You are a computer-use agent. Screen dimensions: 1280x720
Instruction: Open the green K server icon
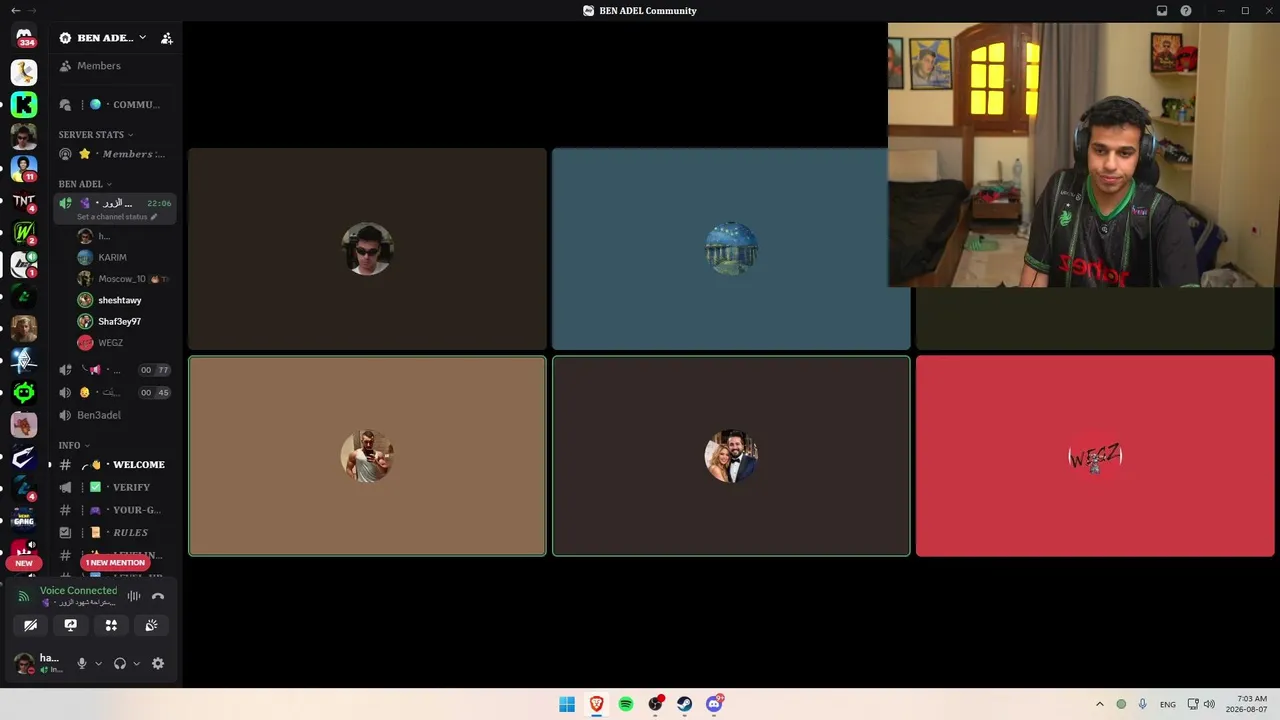(24, 104)
